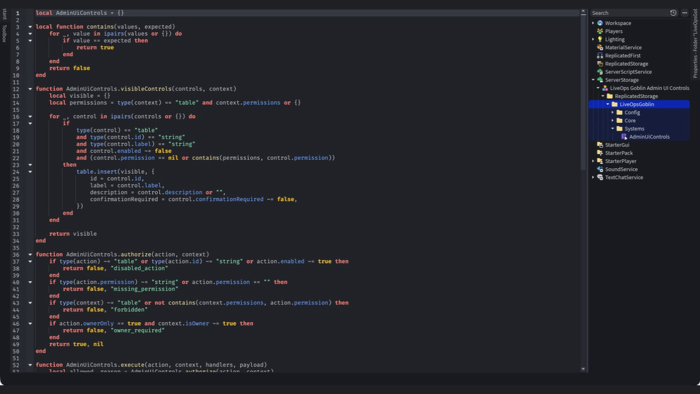
Task: Click the Workspace globe icon
Action: (x=600, y=23)
